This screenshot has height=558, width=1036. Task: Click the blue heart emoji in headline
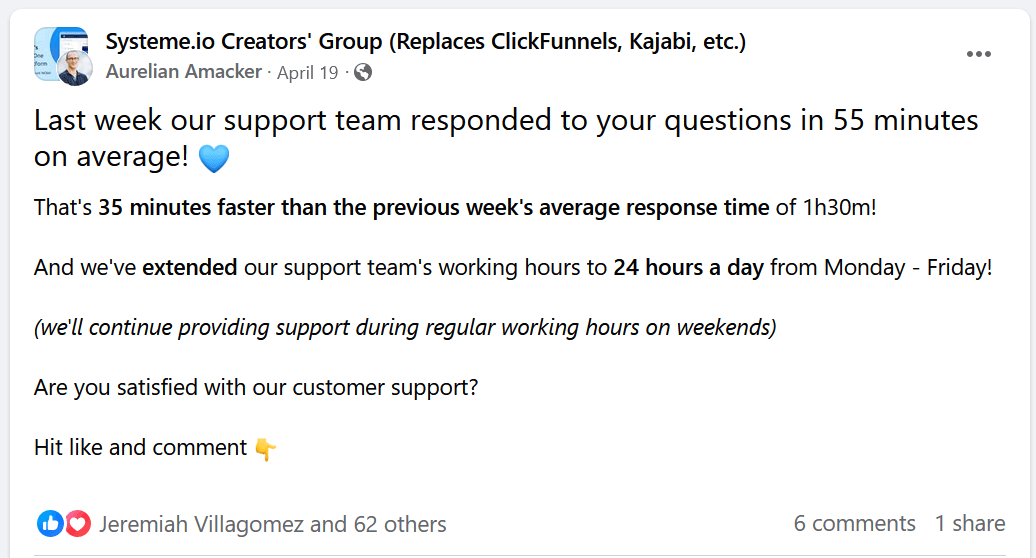coord(214,159)
